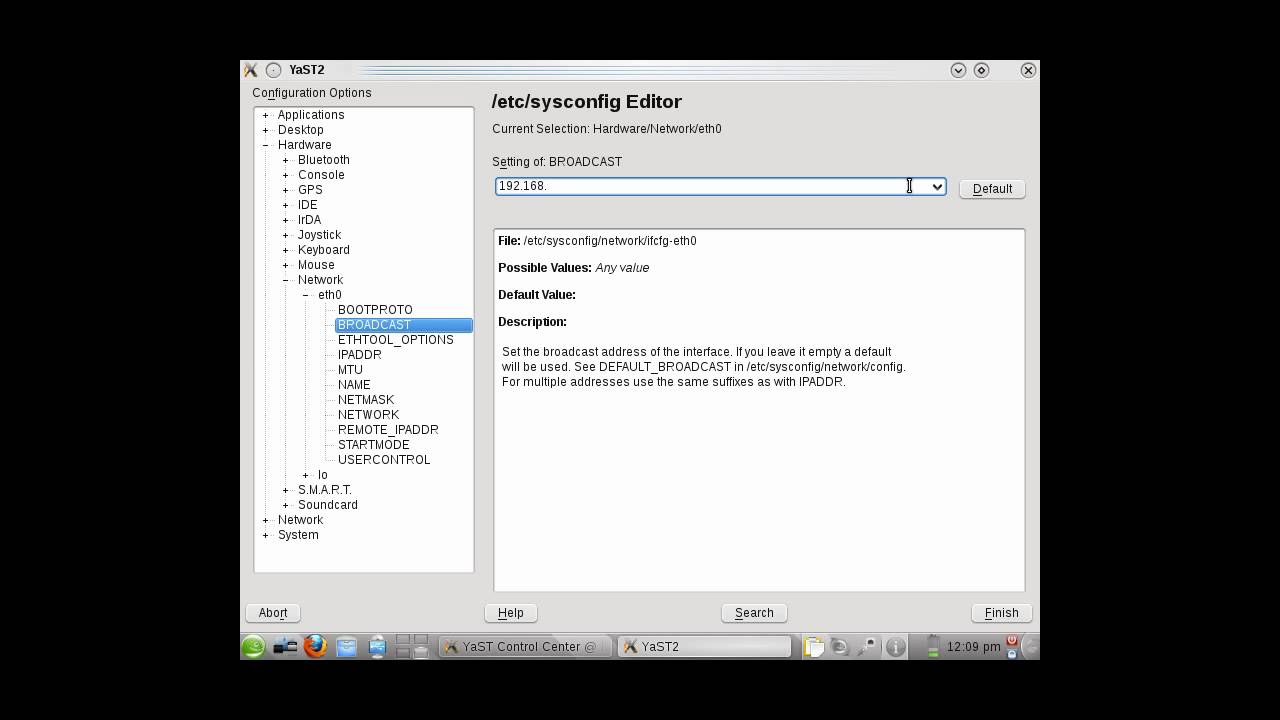Select NETMASK setting

pyautogui.click(x=366, y=400)
